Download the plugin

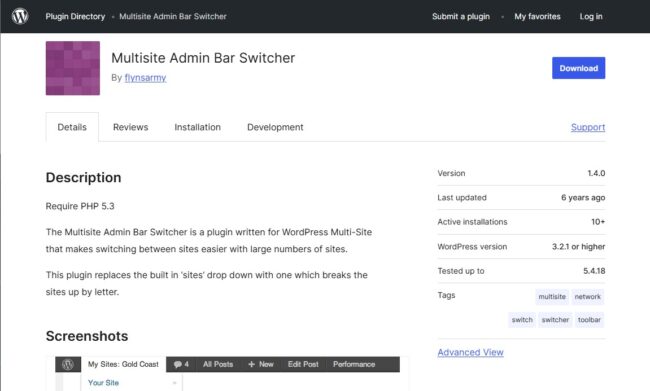click(578, 68)
